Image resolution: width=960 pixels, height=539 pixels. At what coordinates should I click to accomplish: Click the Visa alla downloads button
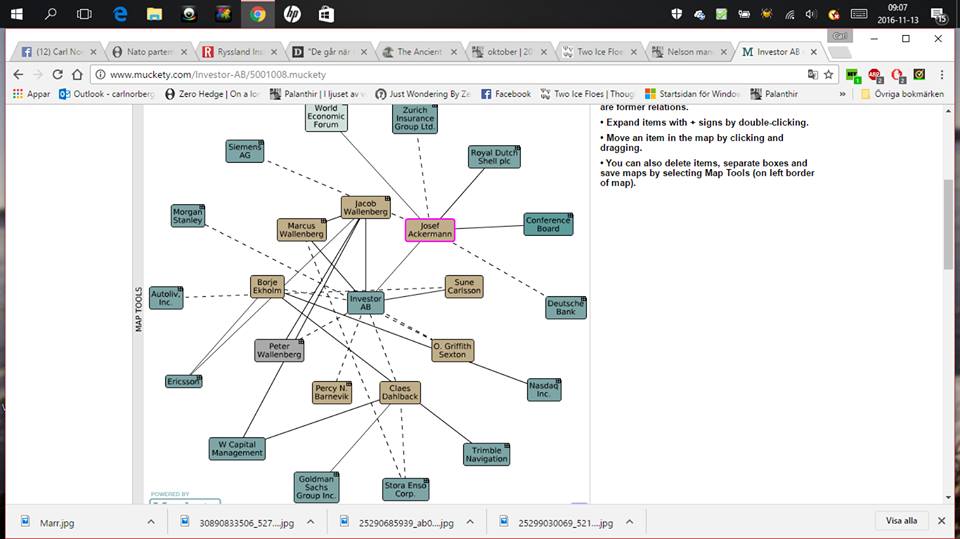[902, 521]
